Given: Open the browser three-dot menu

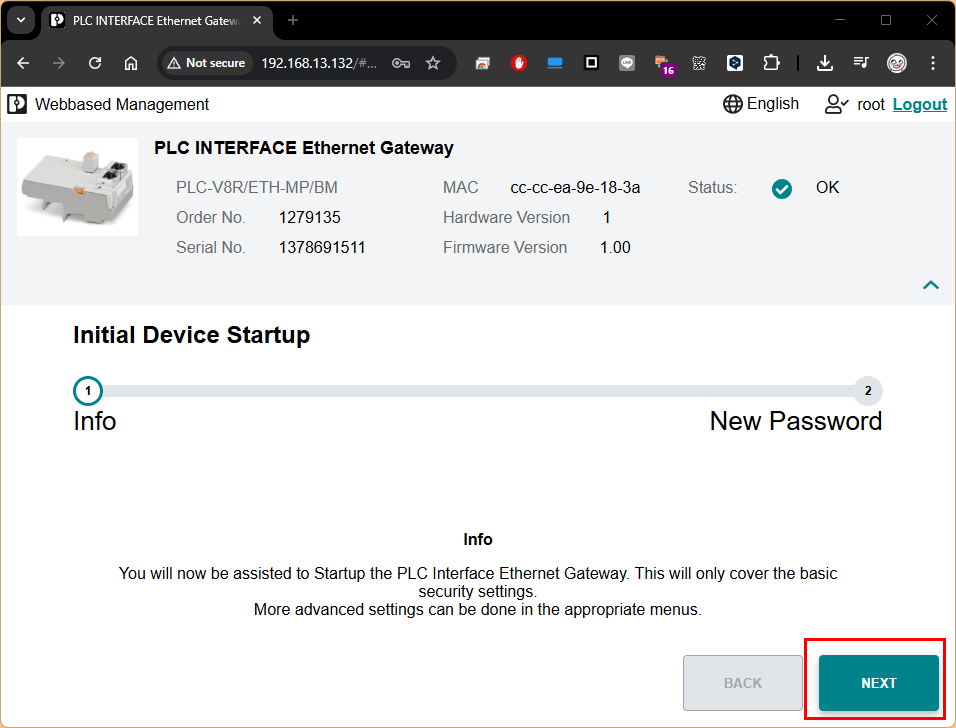Looking at the screenshot, I should [933, 63].
